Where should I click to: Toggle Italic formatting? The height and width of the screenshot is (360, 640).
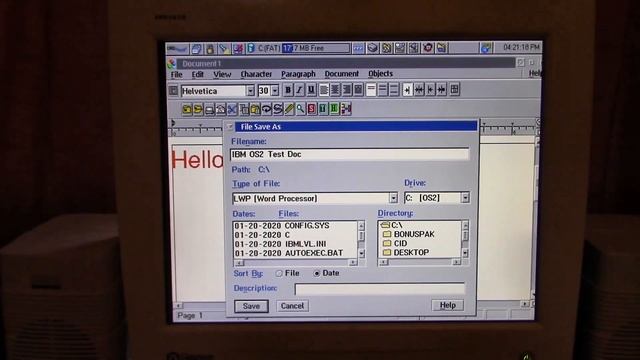[300, 89]
